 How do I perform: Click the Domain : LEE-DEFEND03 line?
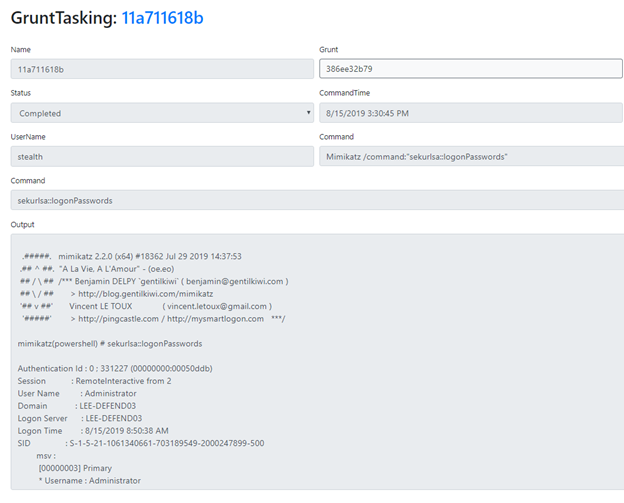click(77, 406)
